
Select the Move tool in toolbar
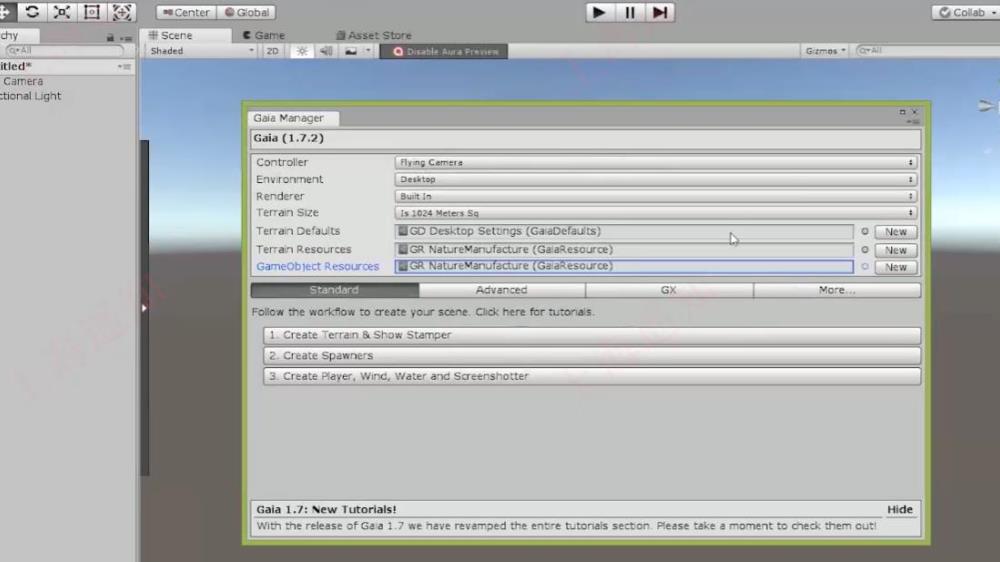pyautogui.click(x=5, y=12)
